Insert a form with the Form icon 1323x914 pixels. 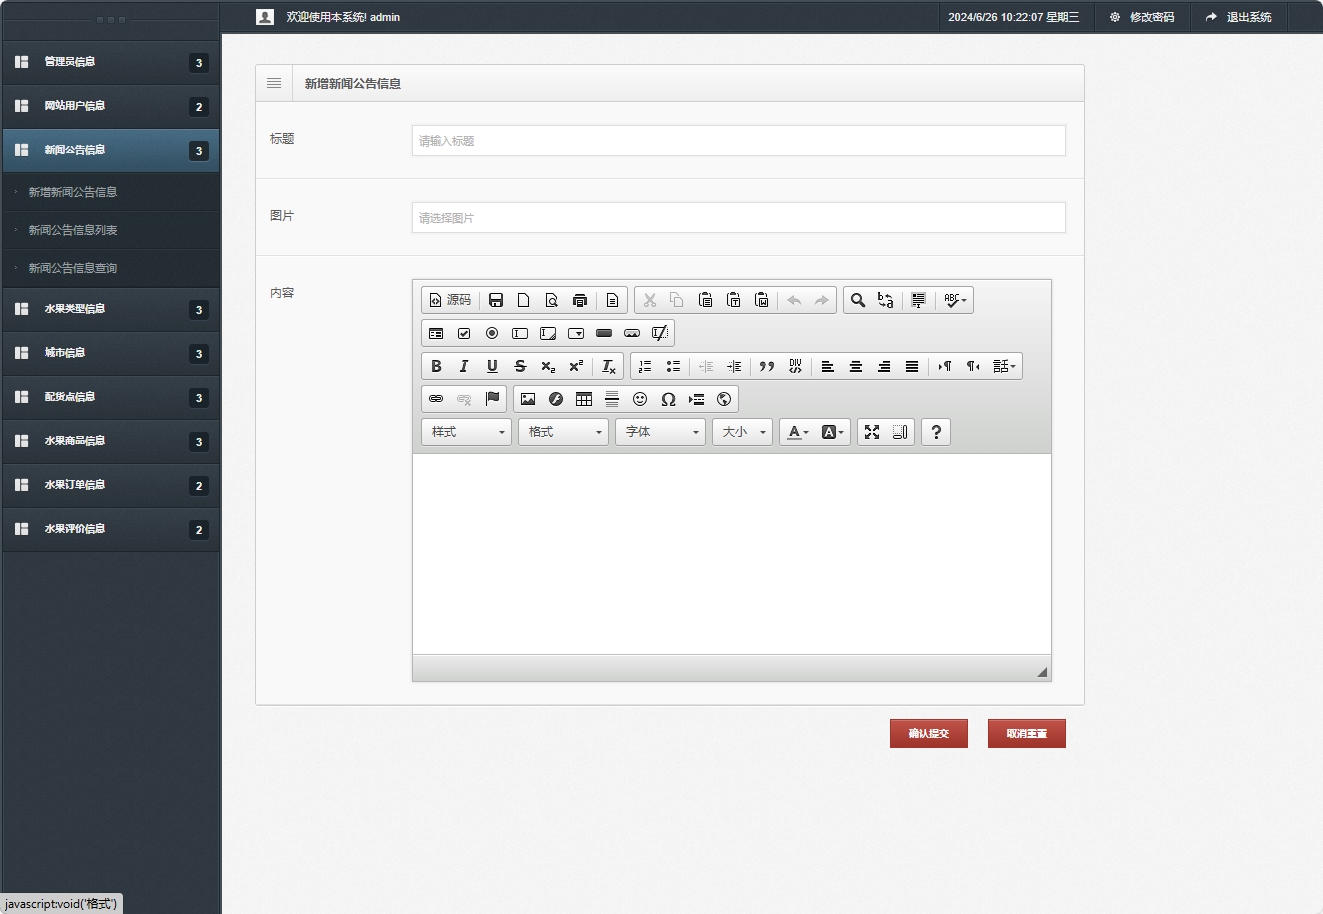coord(436,333)
